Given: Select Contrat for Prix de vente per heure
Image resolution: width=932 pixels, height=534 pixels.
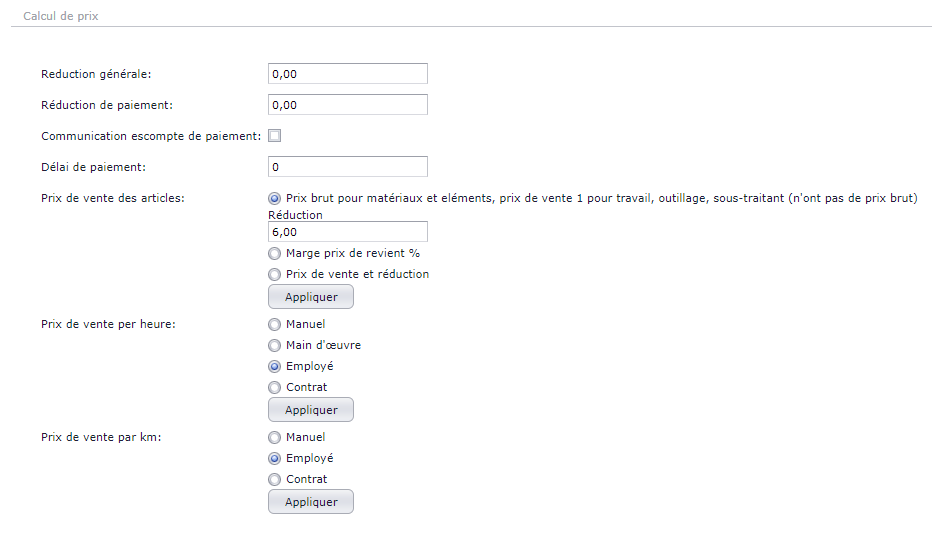Looking at the screenshot, I should [x=274, y=387].
